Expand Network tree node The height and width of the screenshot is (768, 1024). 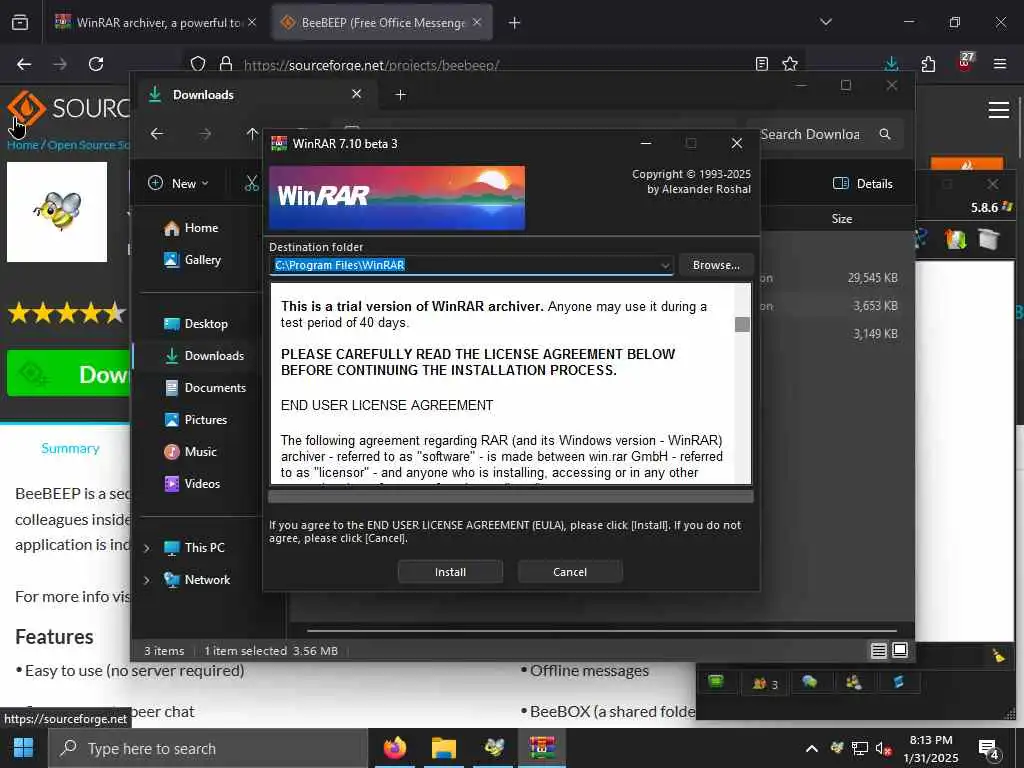[x=147, y=580]
